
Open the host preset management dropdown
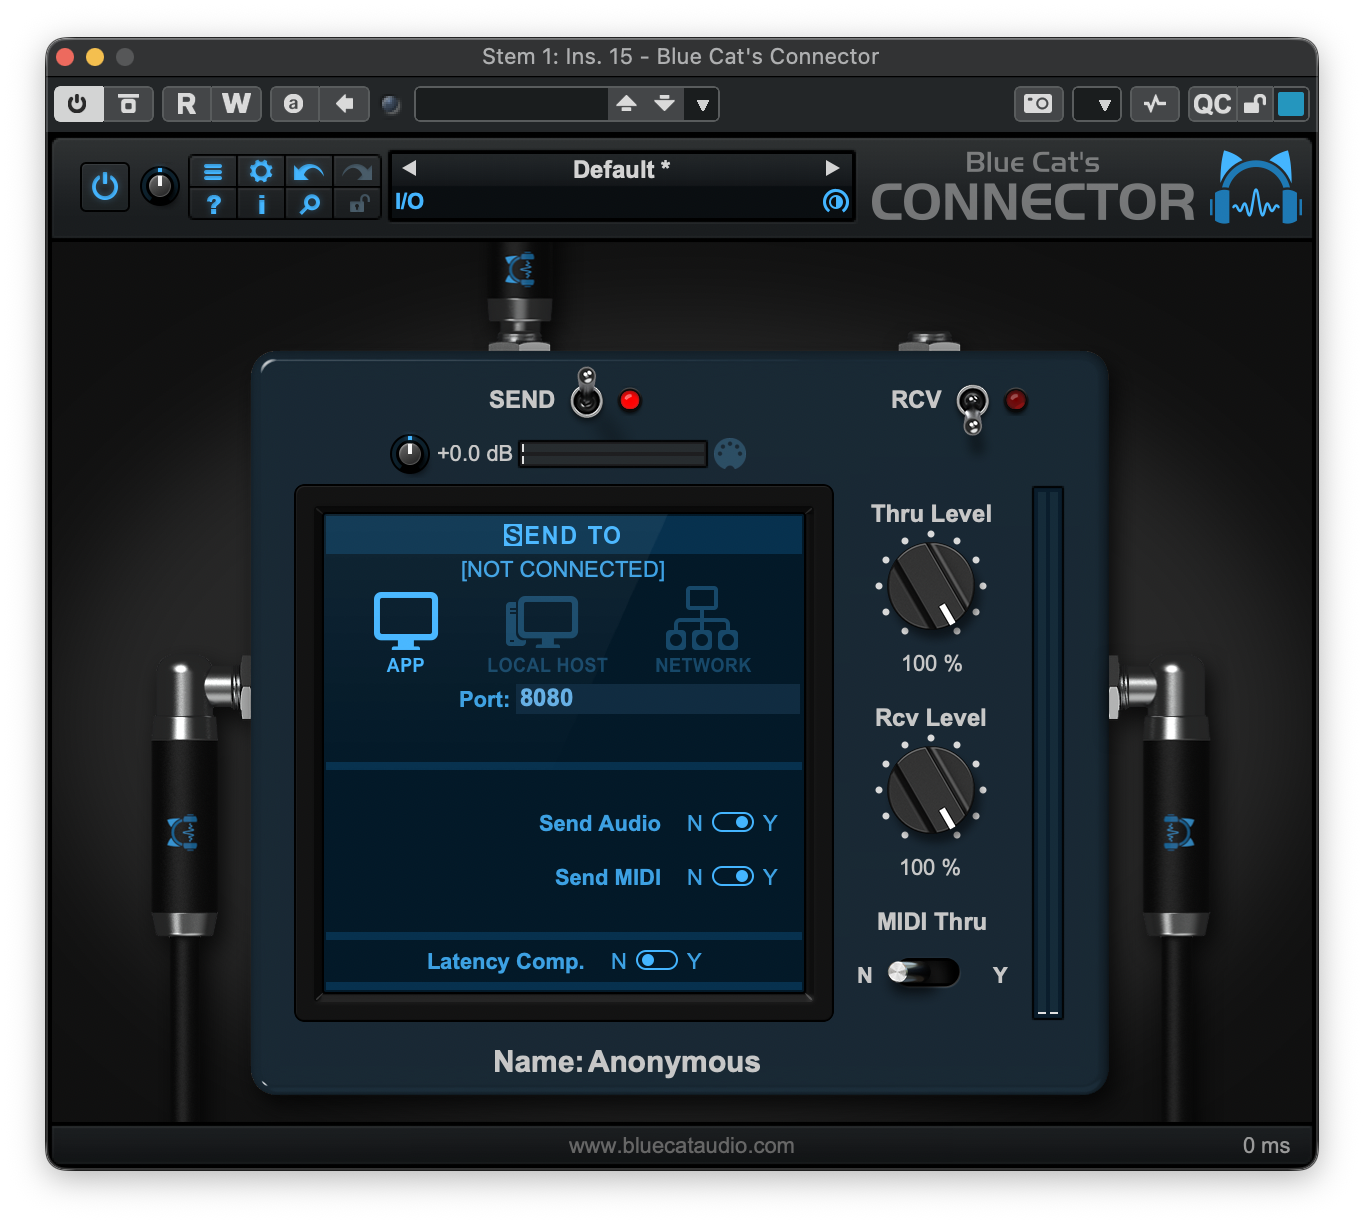[x=703, y=104]
